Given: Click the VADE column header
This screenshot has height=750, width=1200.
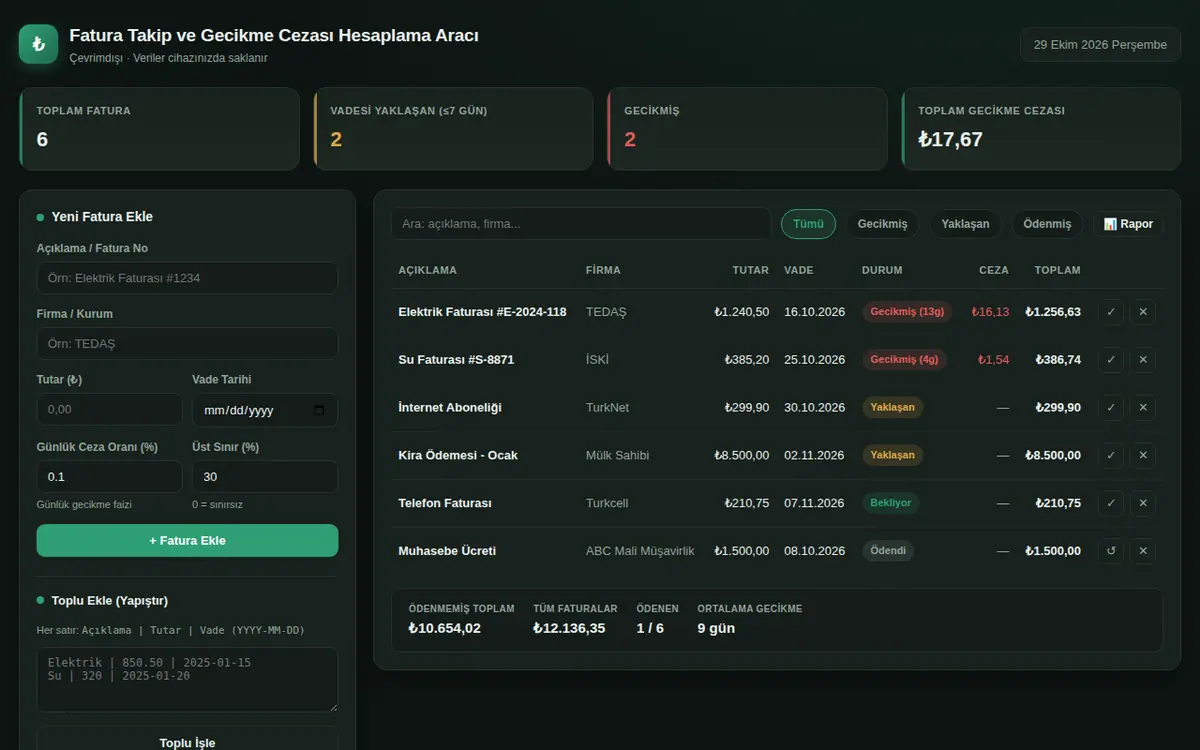Looking at the screenshot, I should click(x=799, y=270).
